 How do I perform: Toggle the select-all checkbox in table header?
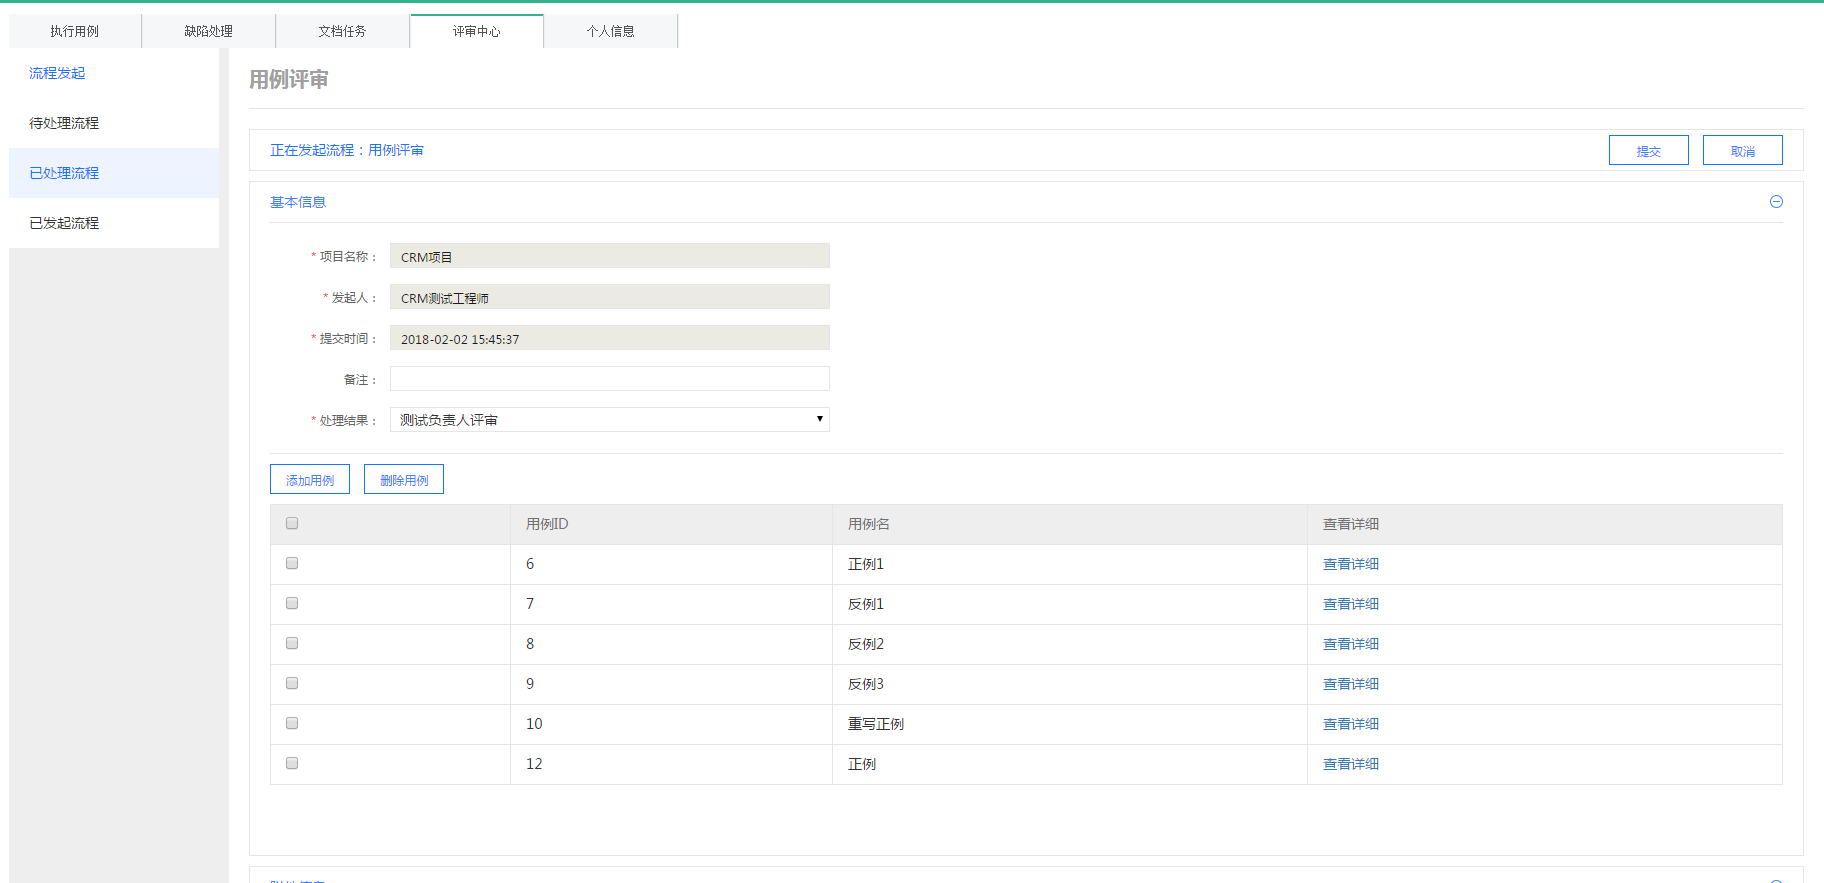(292, 523)
